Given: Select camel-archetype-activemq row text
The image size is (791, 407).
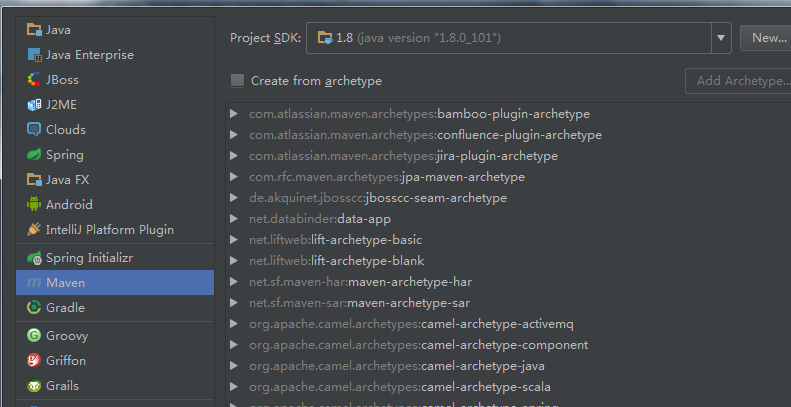Looking at the screenshot, I should point(411,324).
